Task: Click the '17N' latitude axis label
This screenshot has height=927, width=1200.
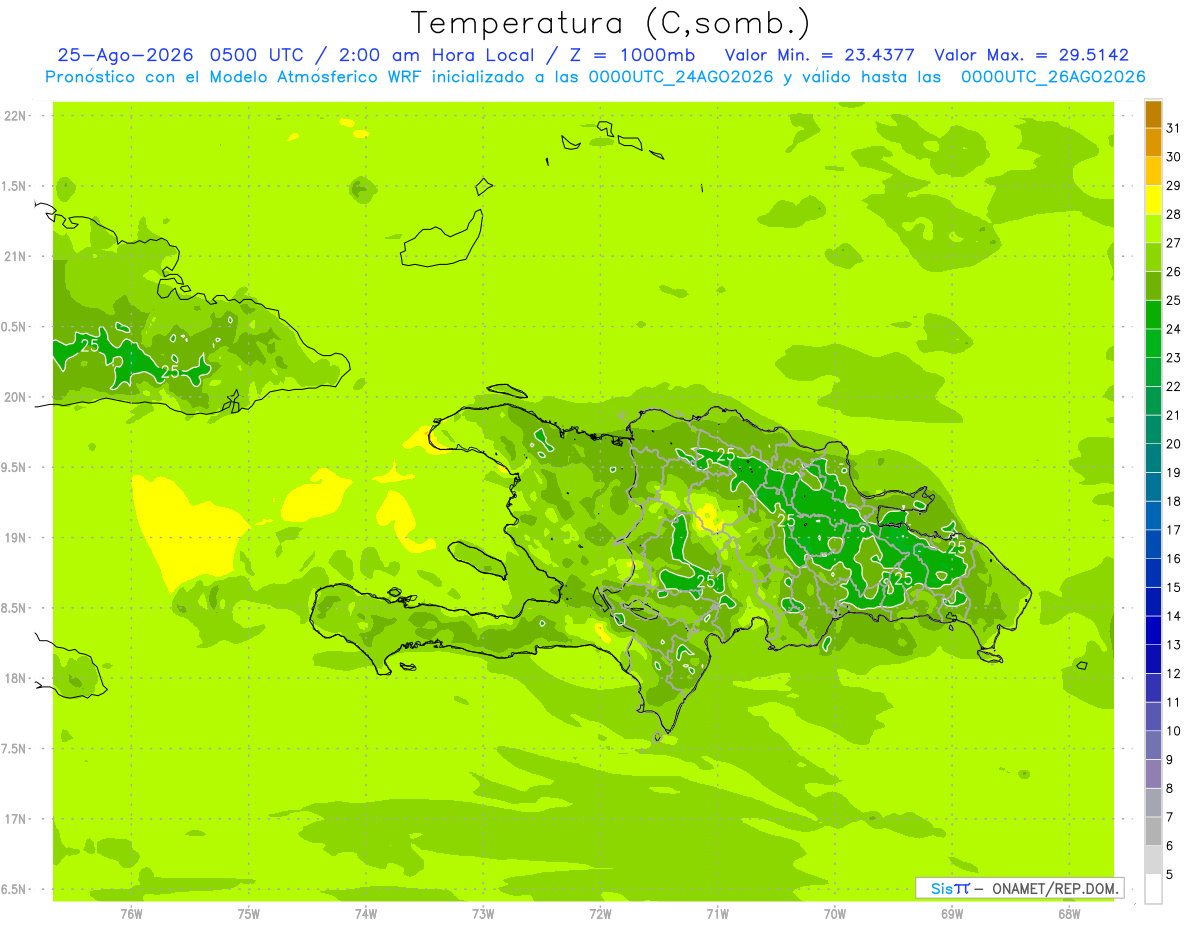Action: point(16,820)
